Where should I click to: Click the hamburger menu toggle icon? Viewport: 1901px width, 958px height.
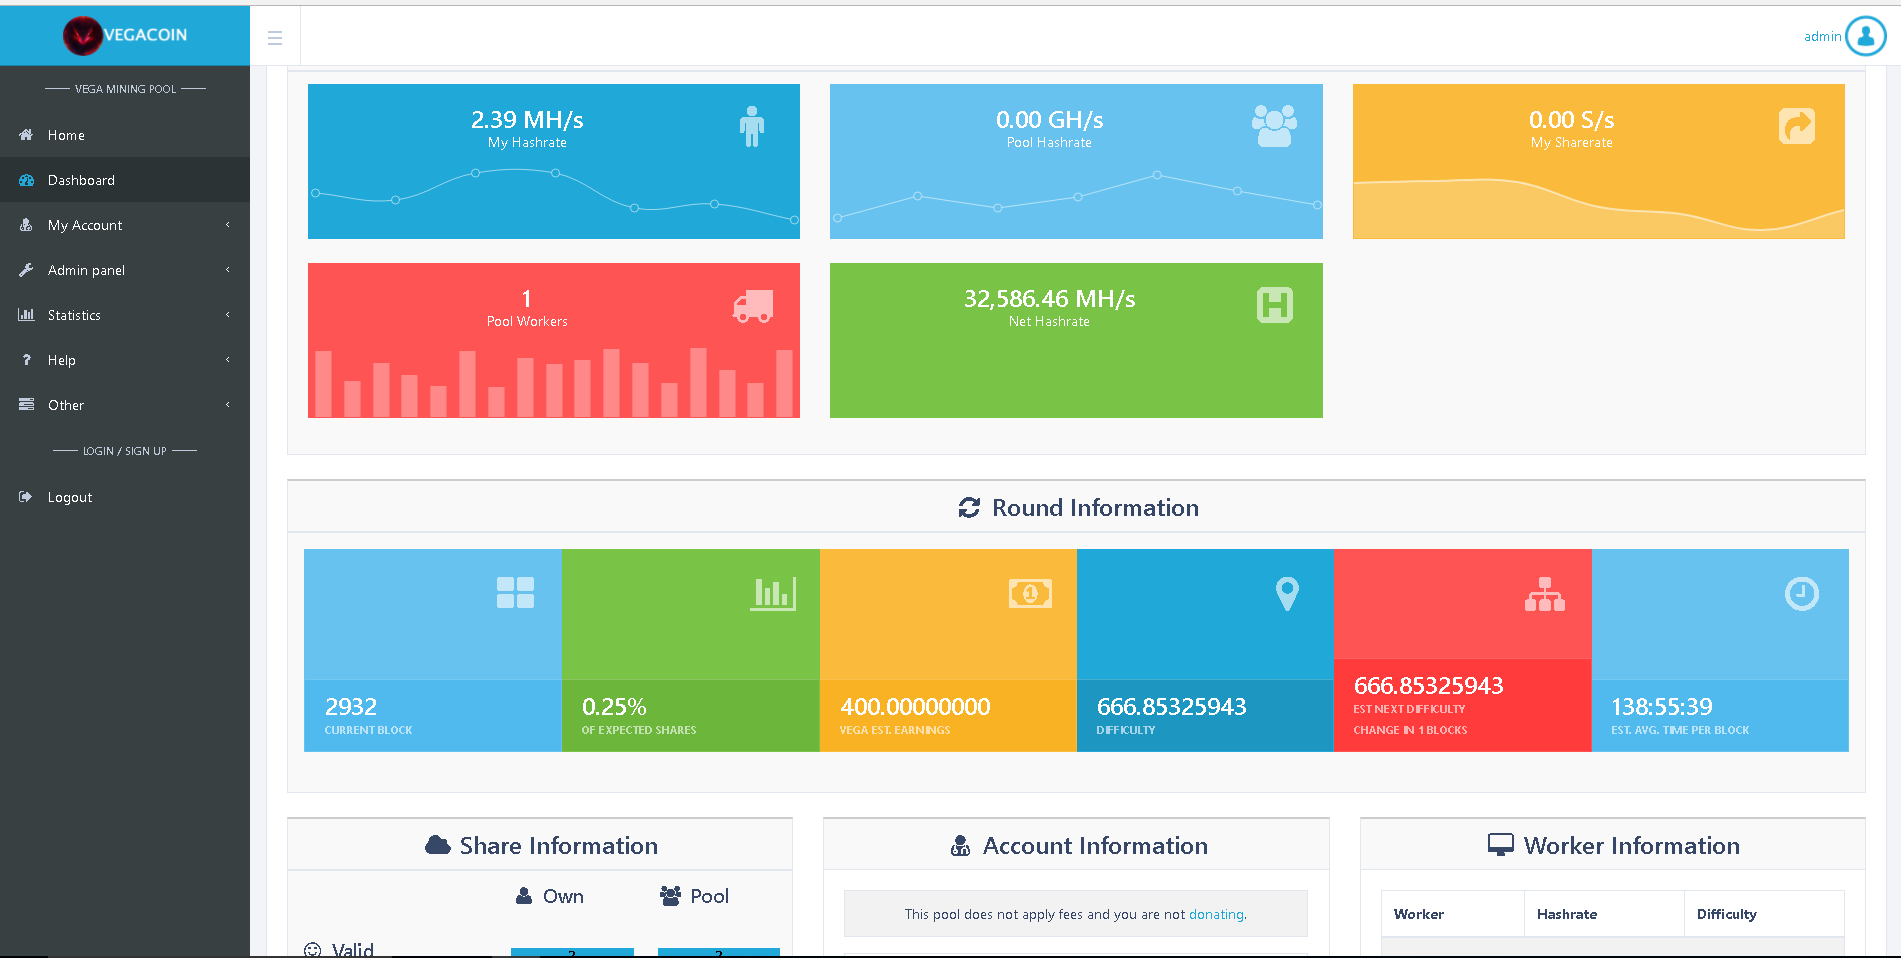pyautogui.click(x=275, y=38)
